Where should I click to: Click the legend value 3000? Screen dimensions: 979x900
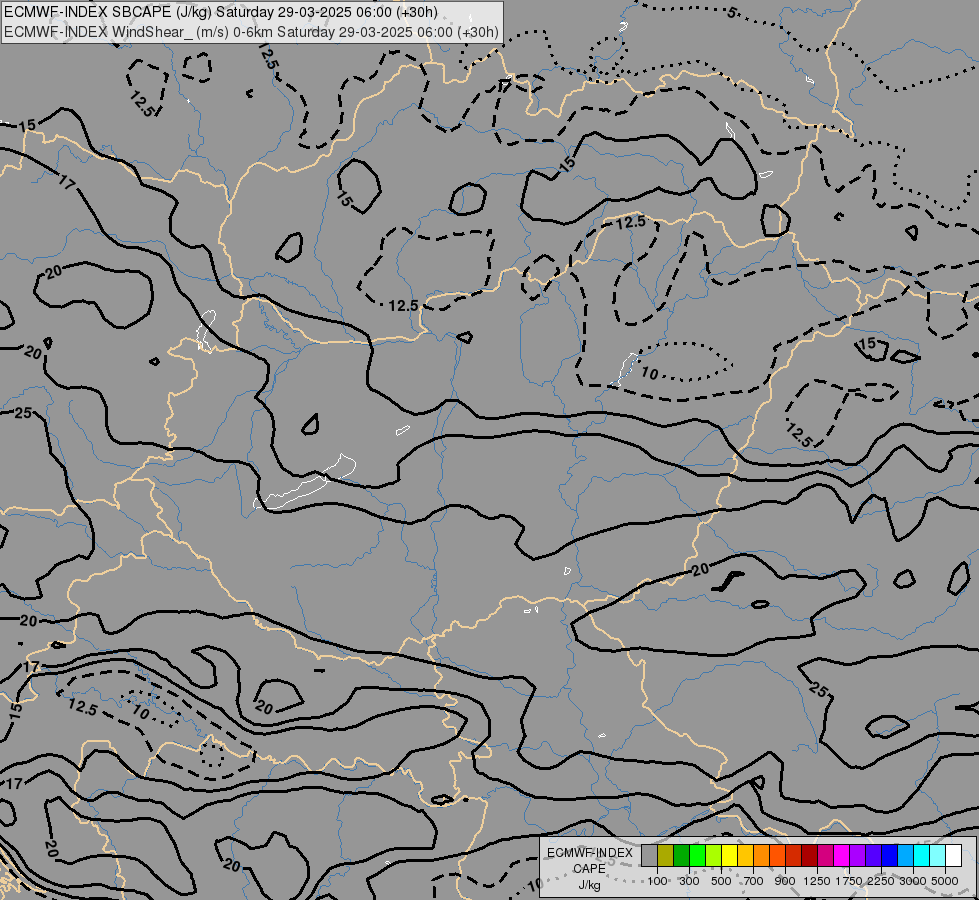913,881
